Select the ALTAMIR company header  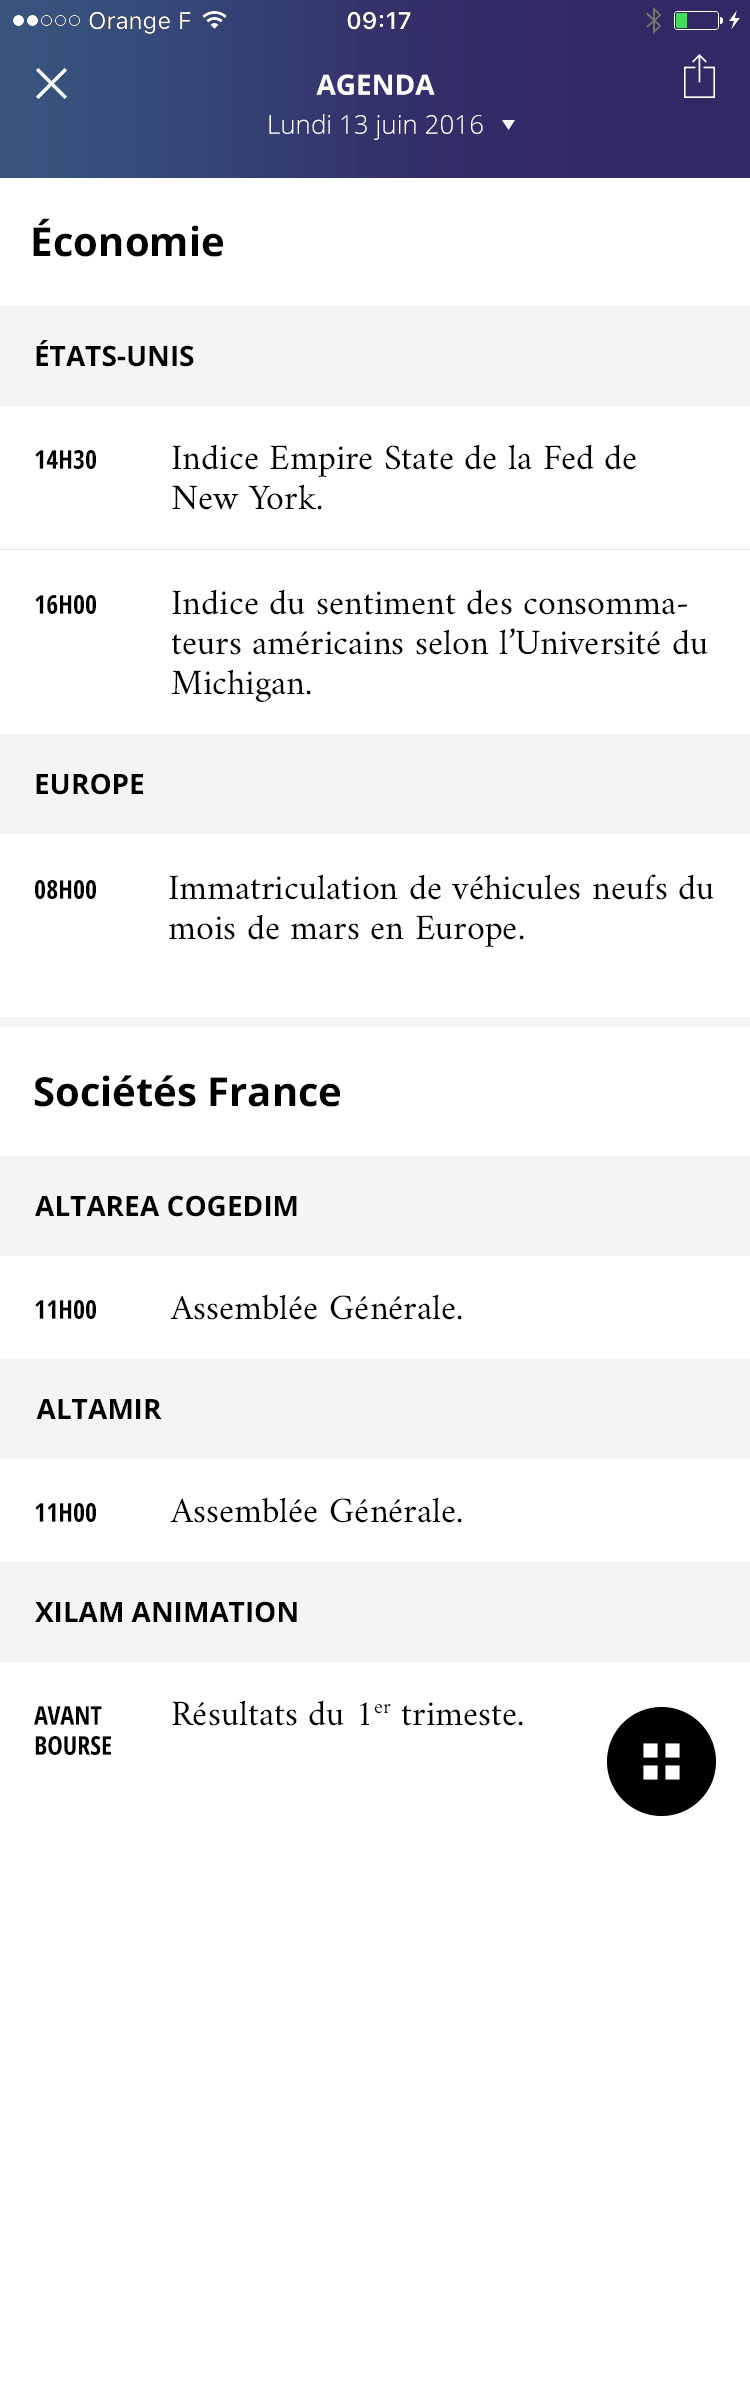[99, 1409]
